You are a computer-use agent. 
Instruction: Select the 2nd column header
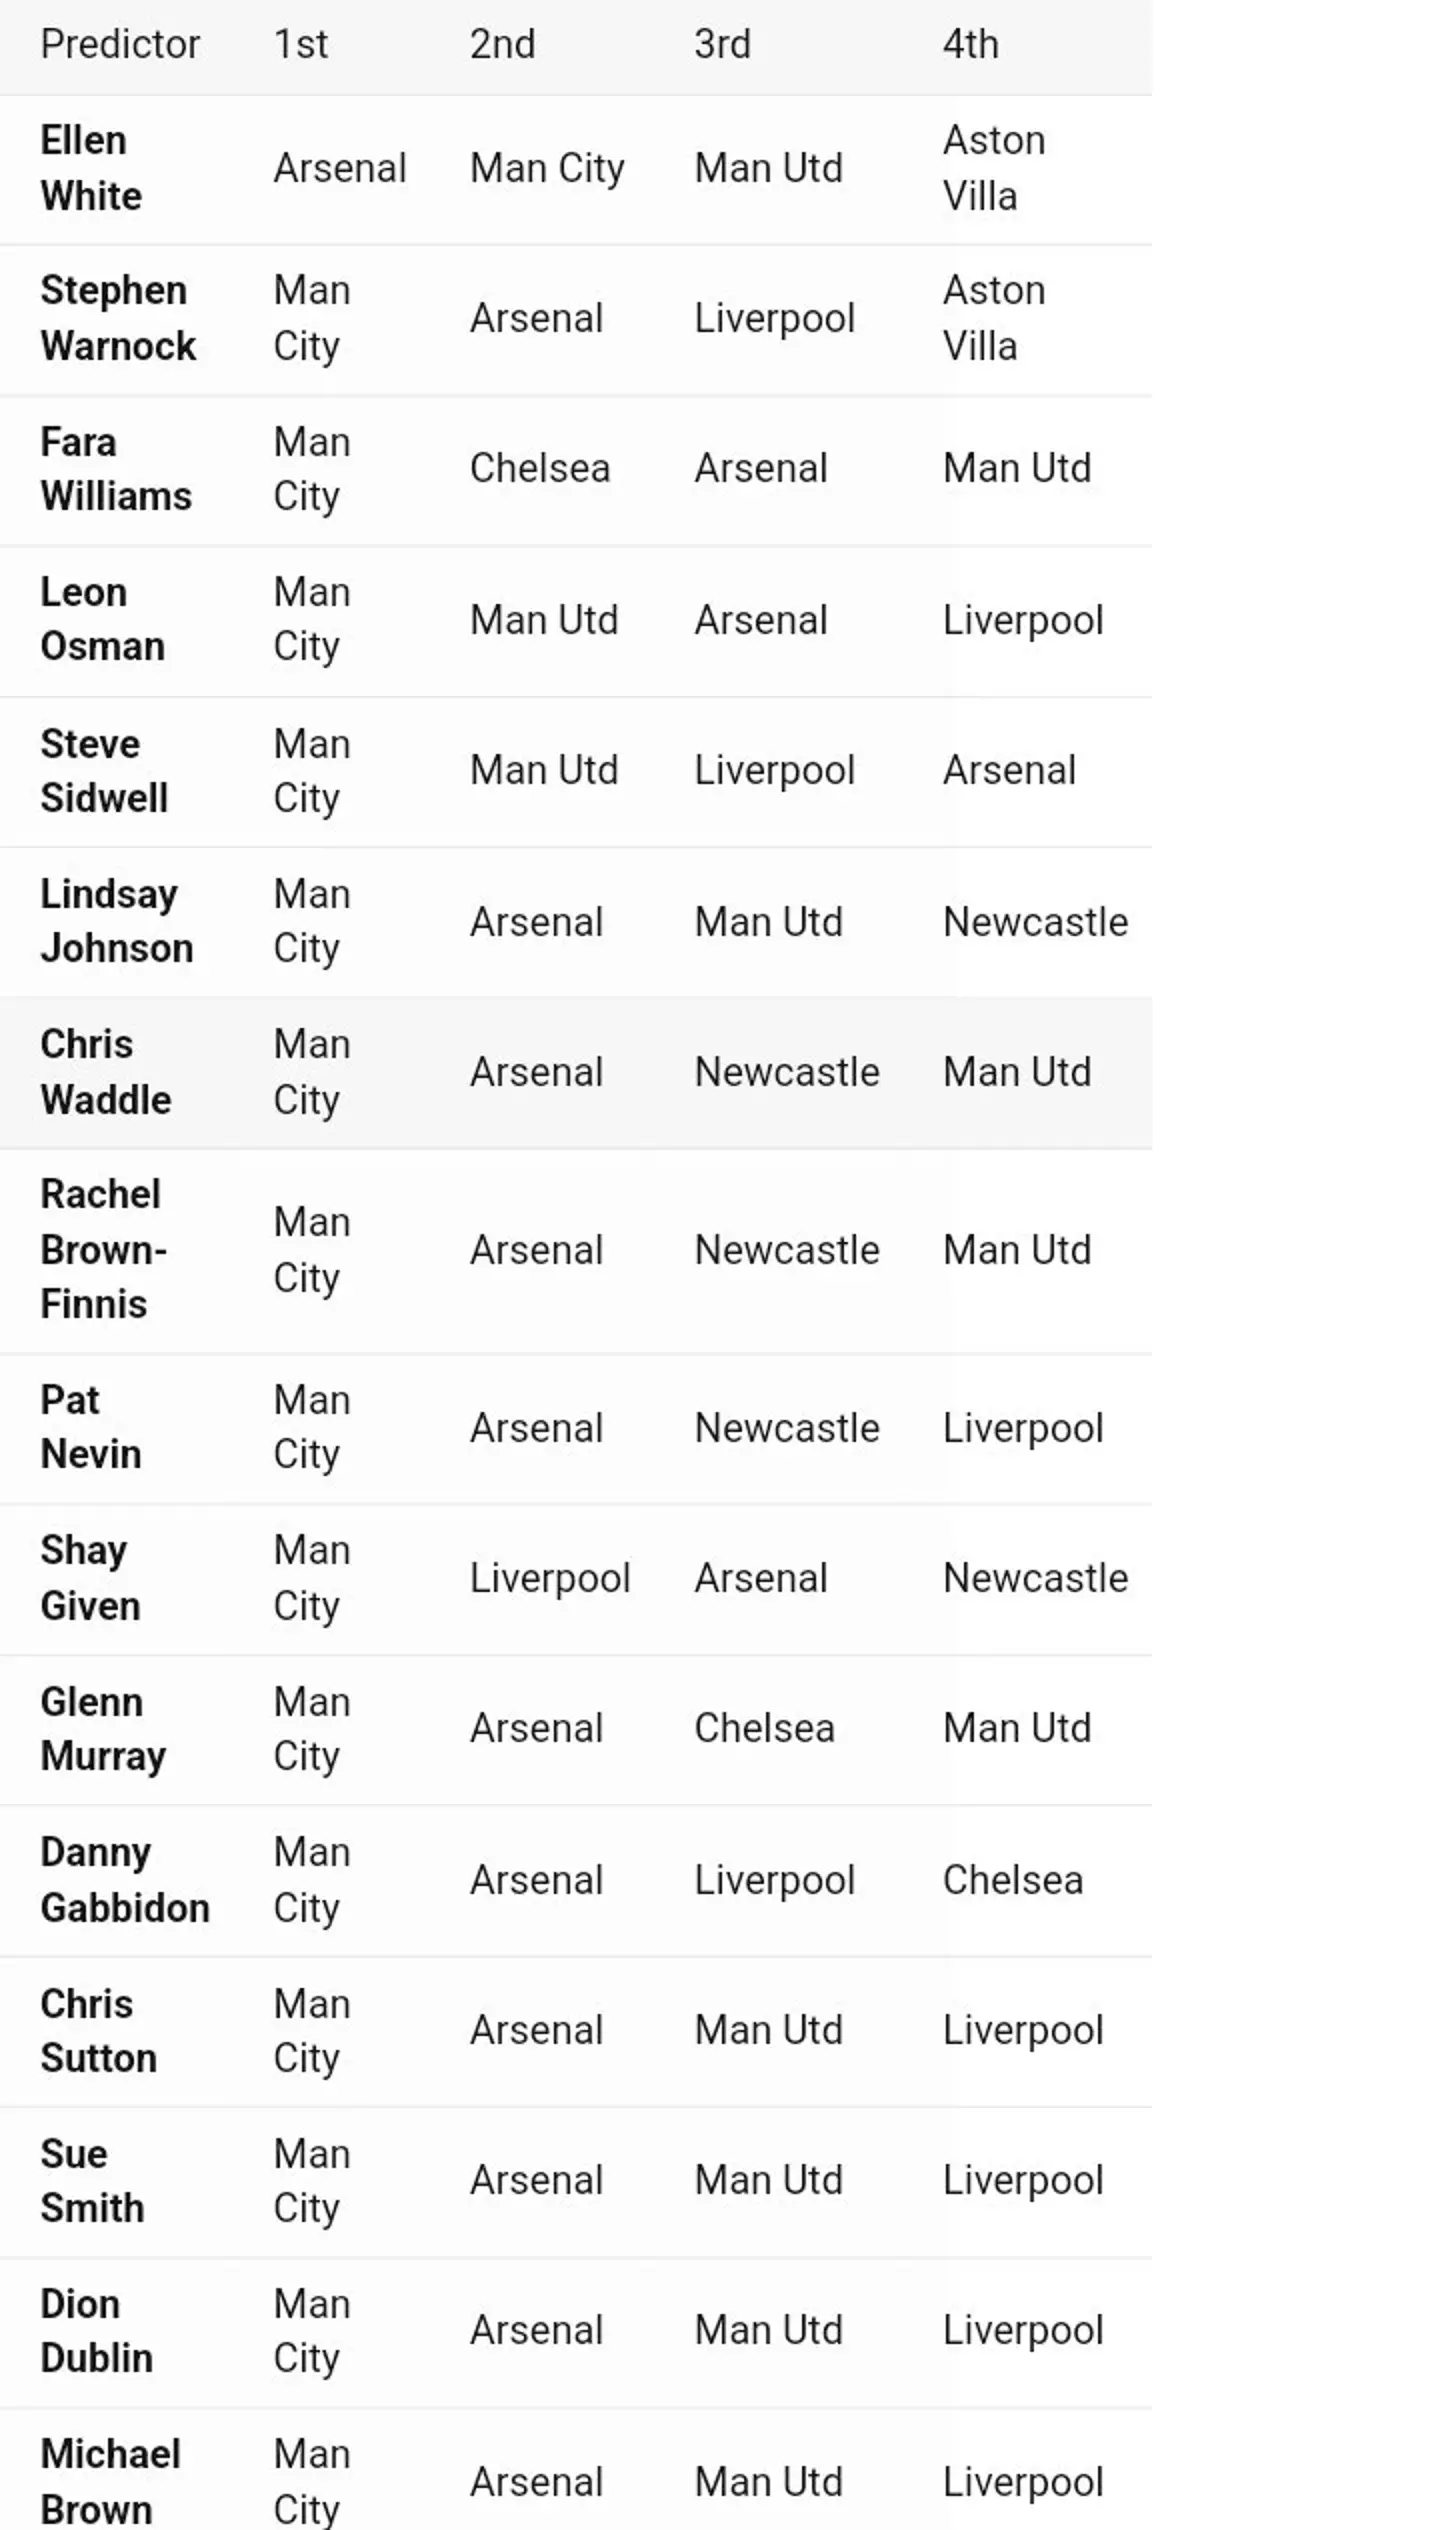tap(502, 45)
